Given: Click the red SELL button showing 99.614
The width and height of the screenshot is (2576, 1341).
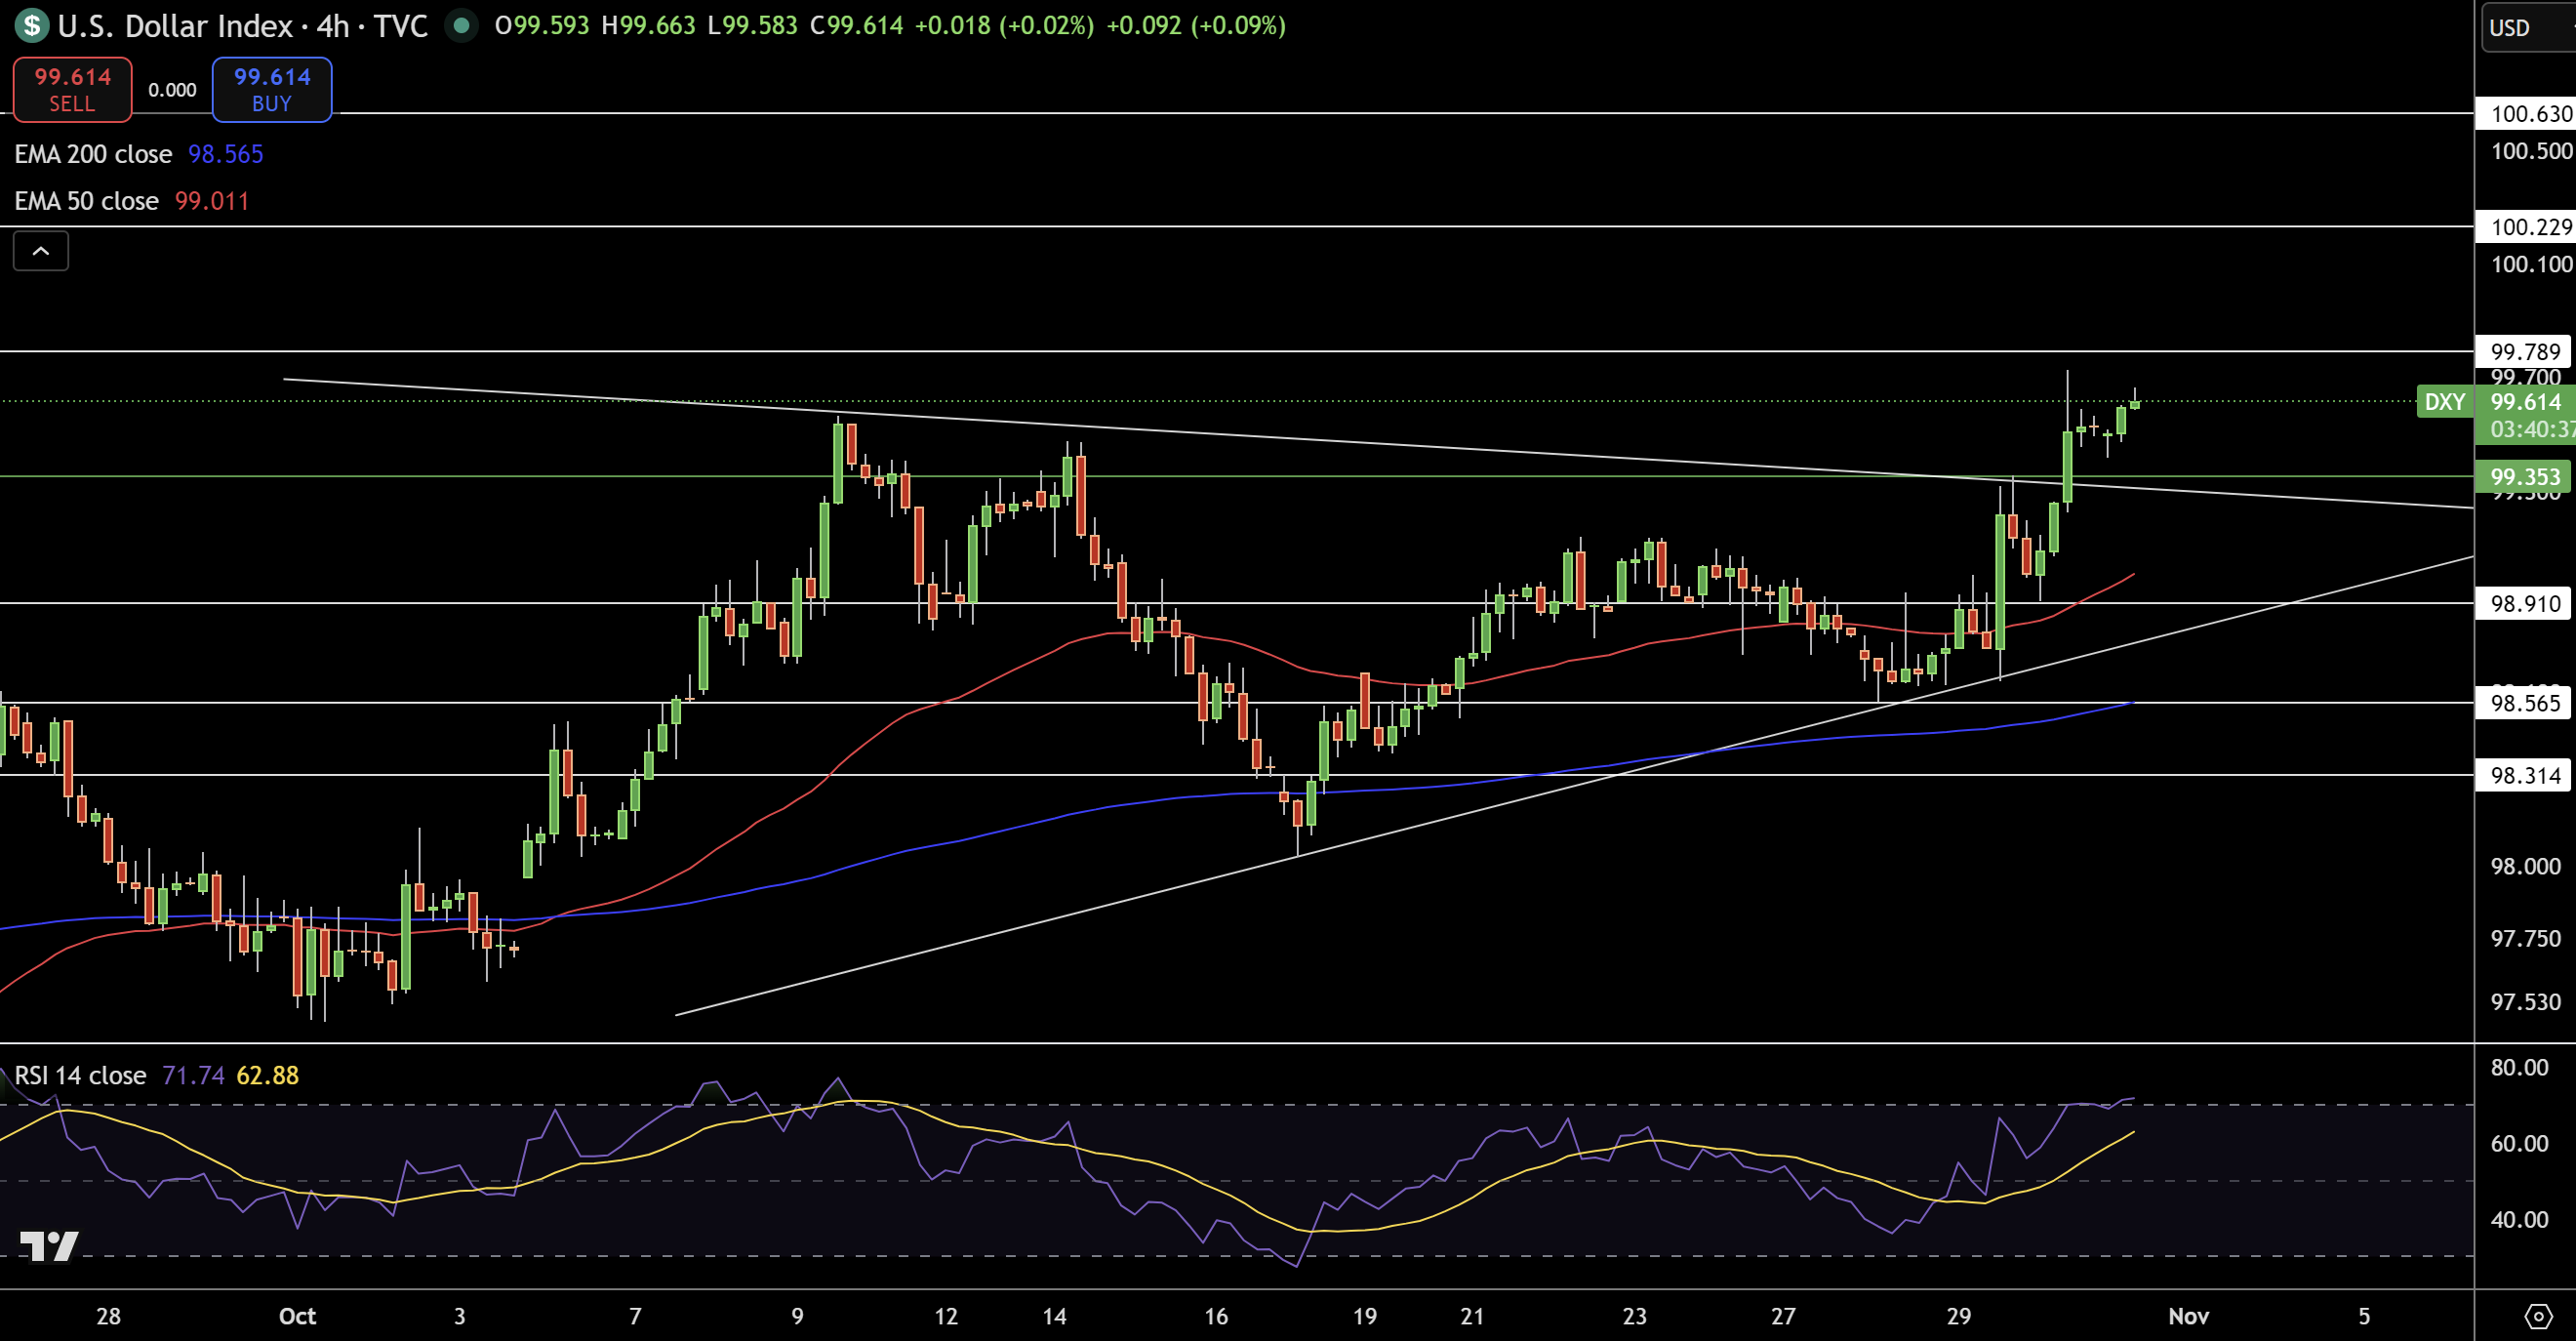Looking at the screenshot, I should [x=71, y=89].
